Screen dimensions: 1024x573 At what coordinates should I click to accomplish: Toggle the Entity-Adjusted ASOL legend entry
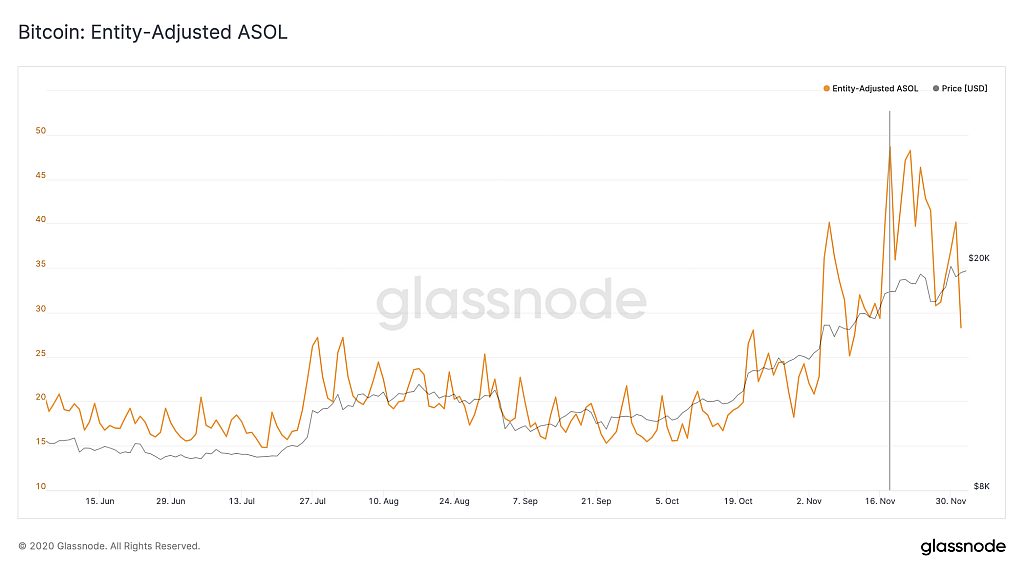coord(871,88)
